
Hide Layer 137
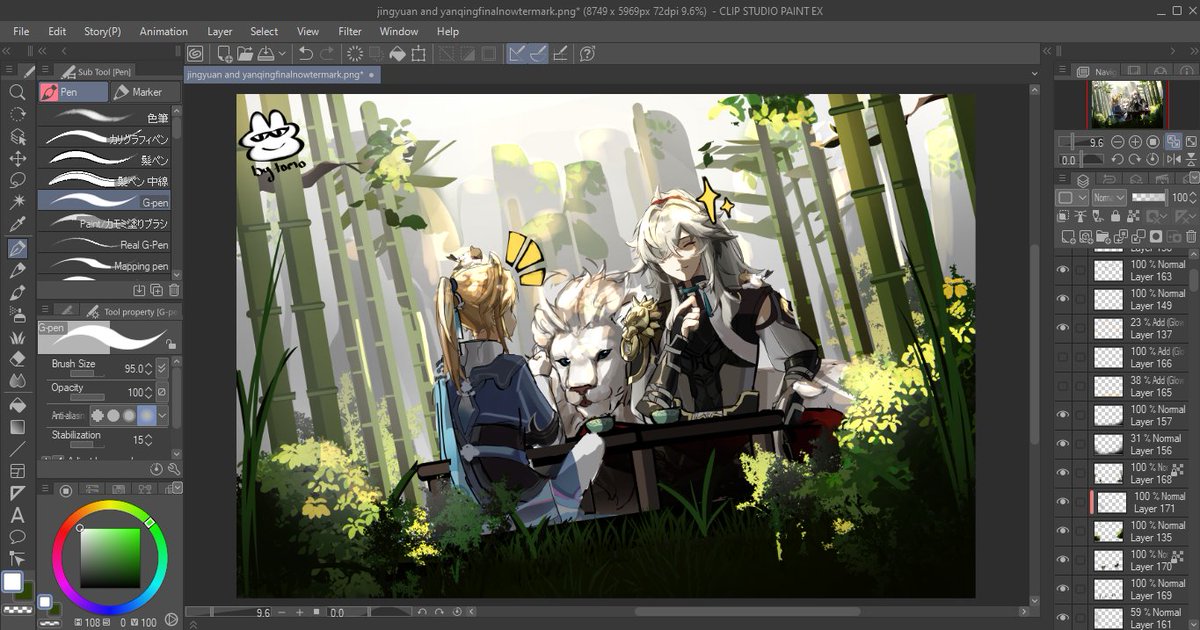1063,328
